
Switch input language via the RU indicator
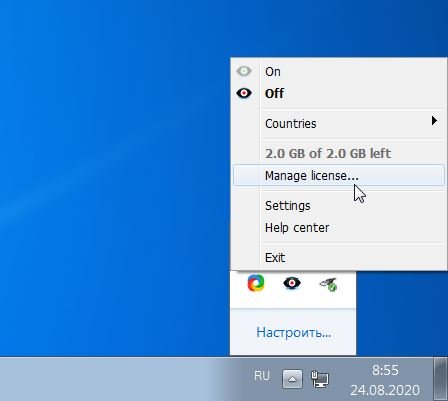pos(262,376)
